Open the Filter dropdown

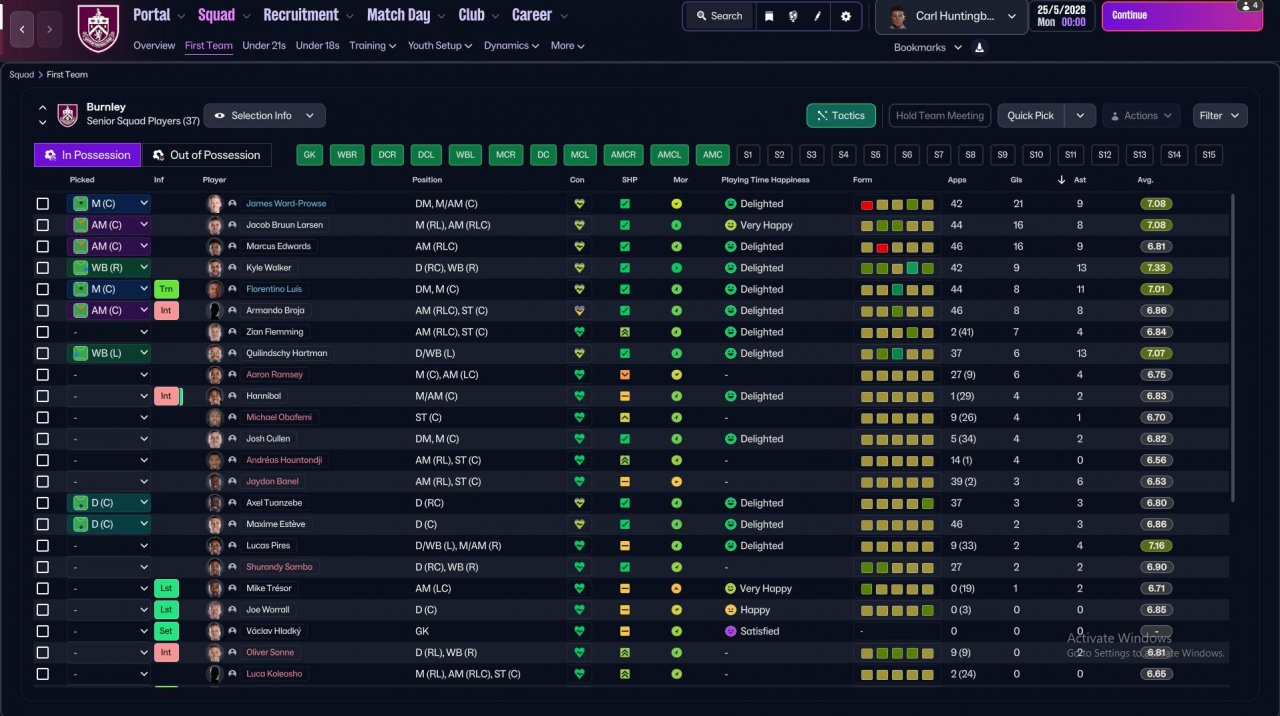(1220, 116)
